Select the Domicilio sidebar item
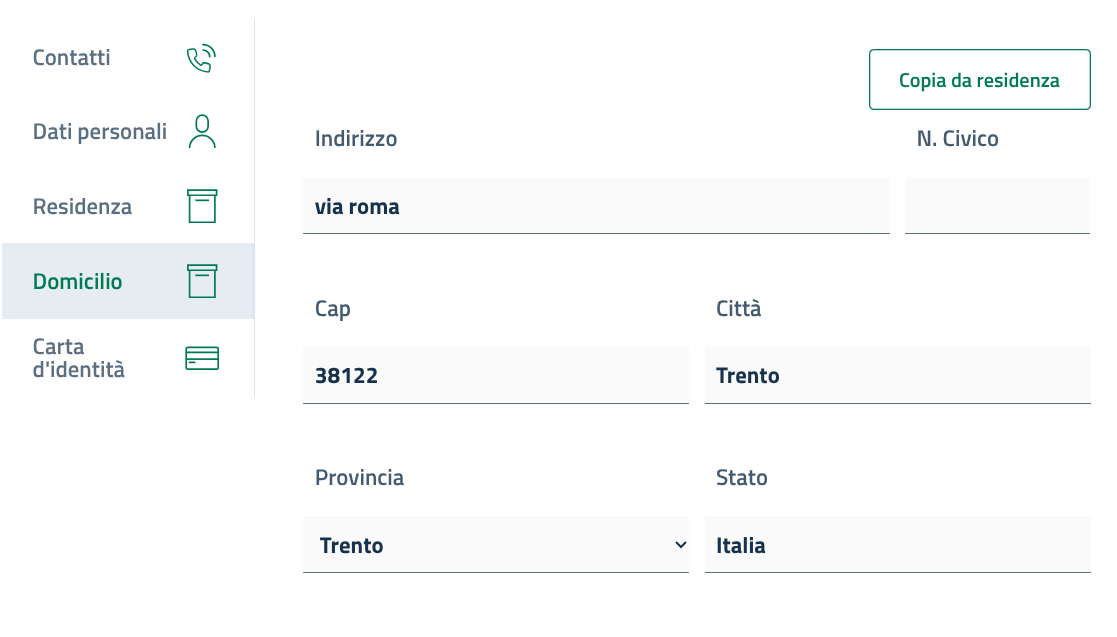Screen dimensions: 1117x637 coord(78,282)
